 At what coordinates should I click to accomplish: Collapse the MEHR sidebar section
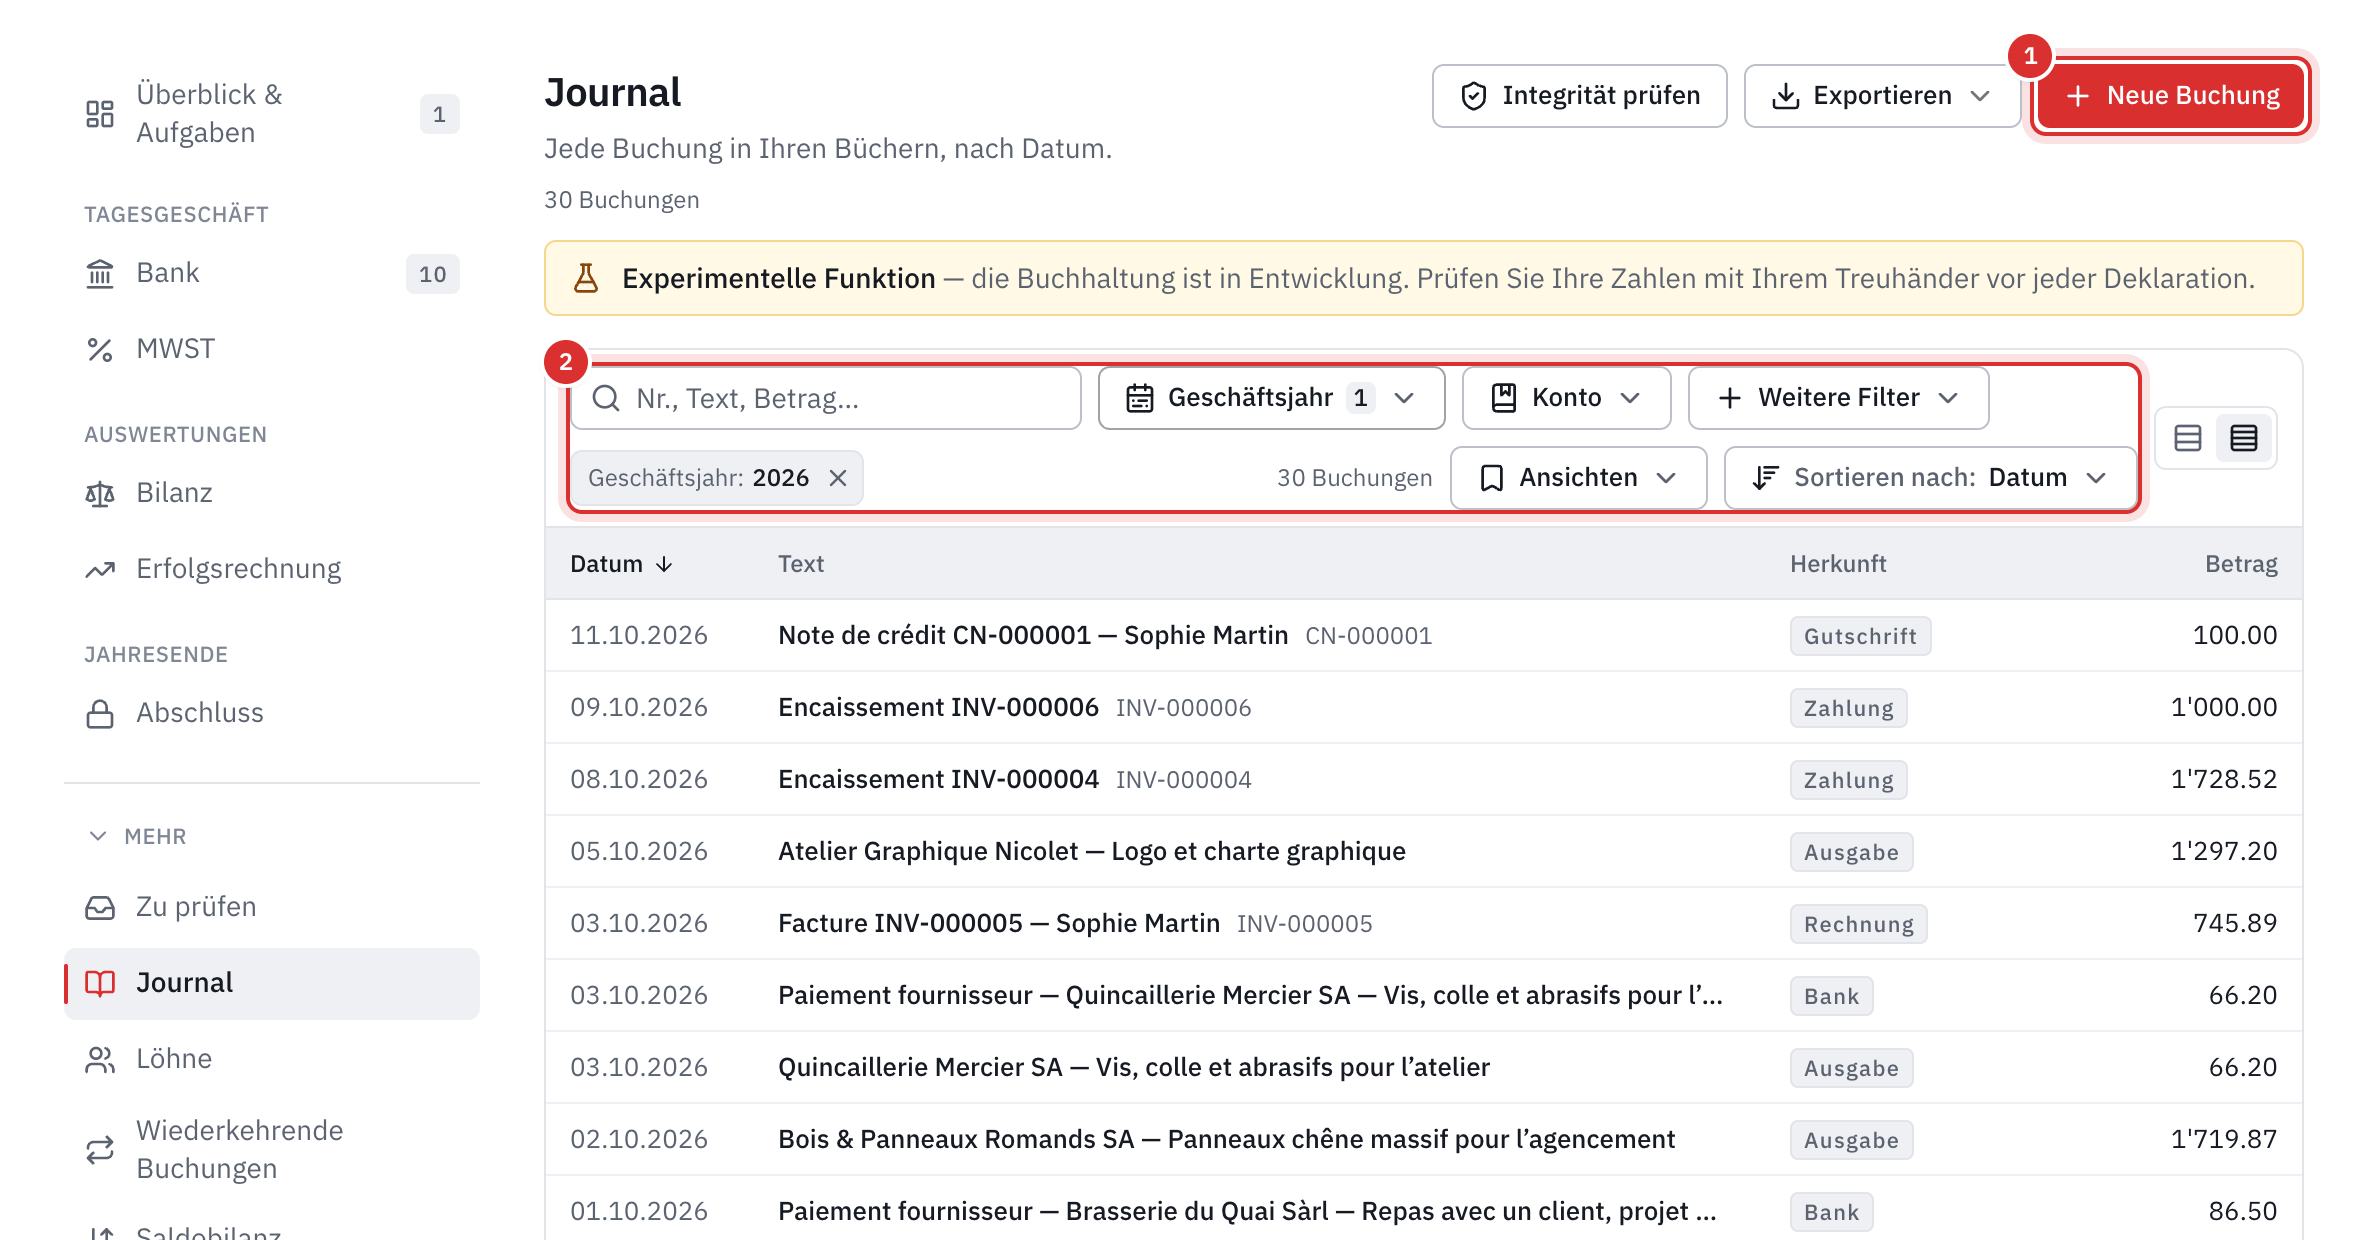(x=138, y=836)
